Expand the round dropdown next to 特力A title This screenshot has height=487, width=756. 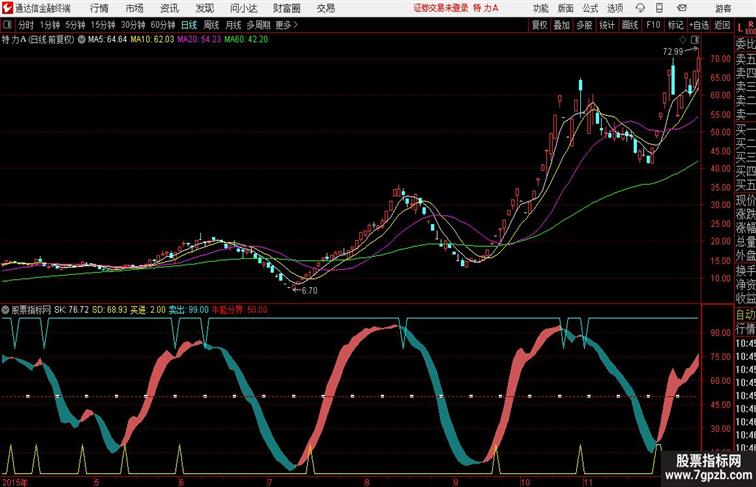point(81,40)
